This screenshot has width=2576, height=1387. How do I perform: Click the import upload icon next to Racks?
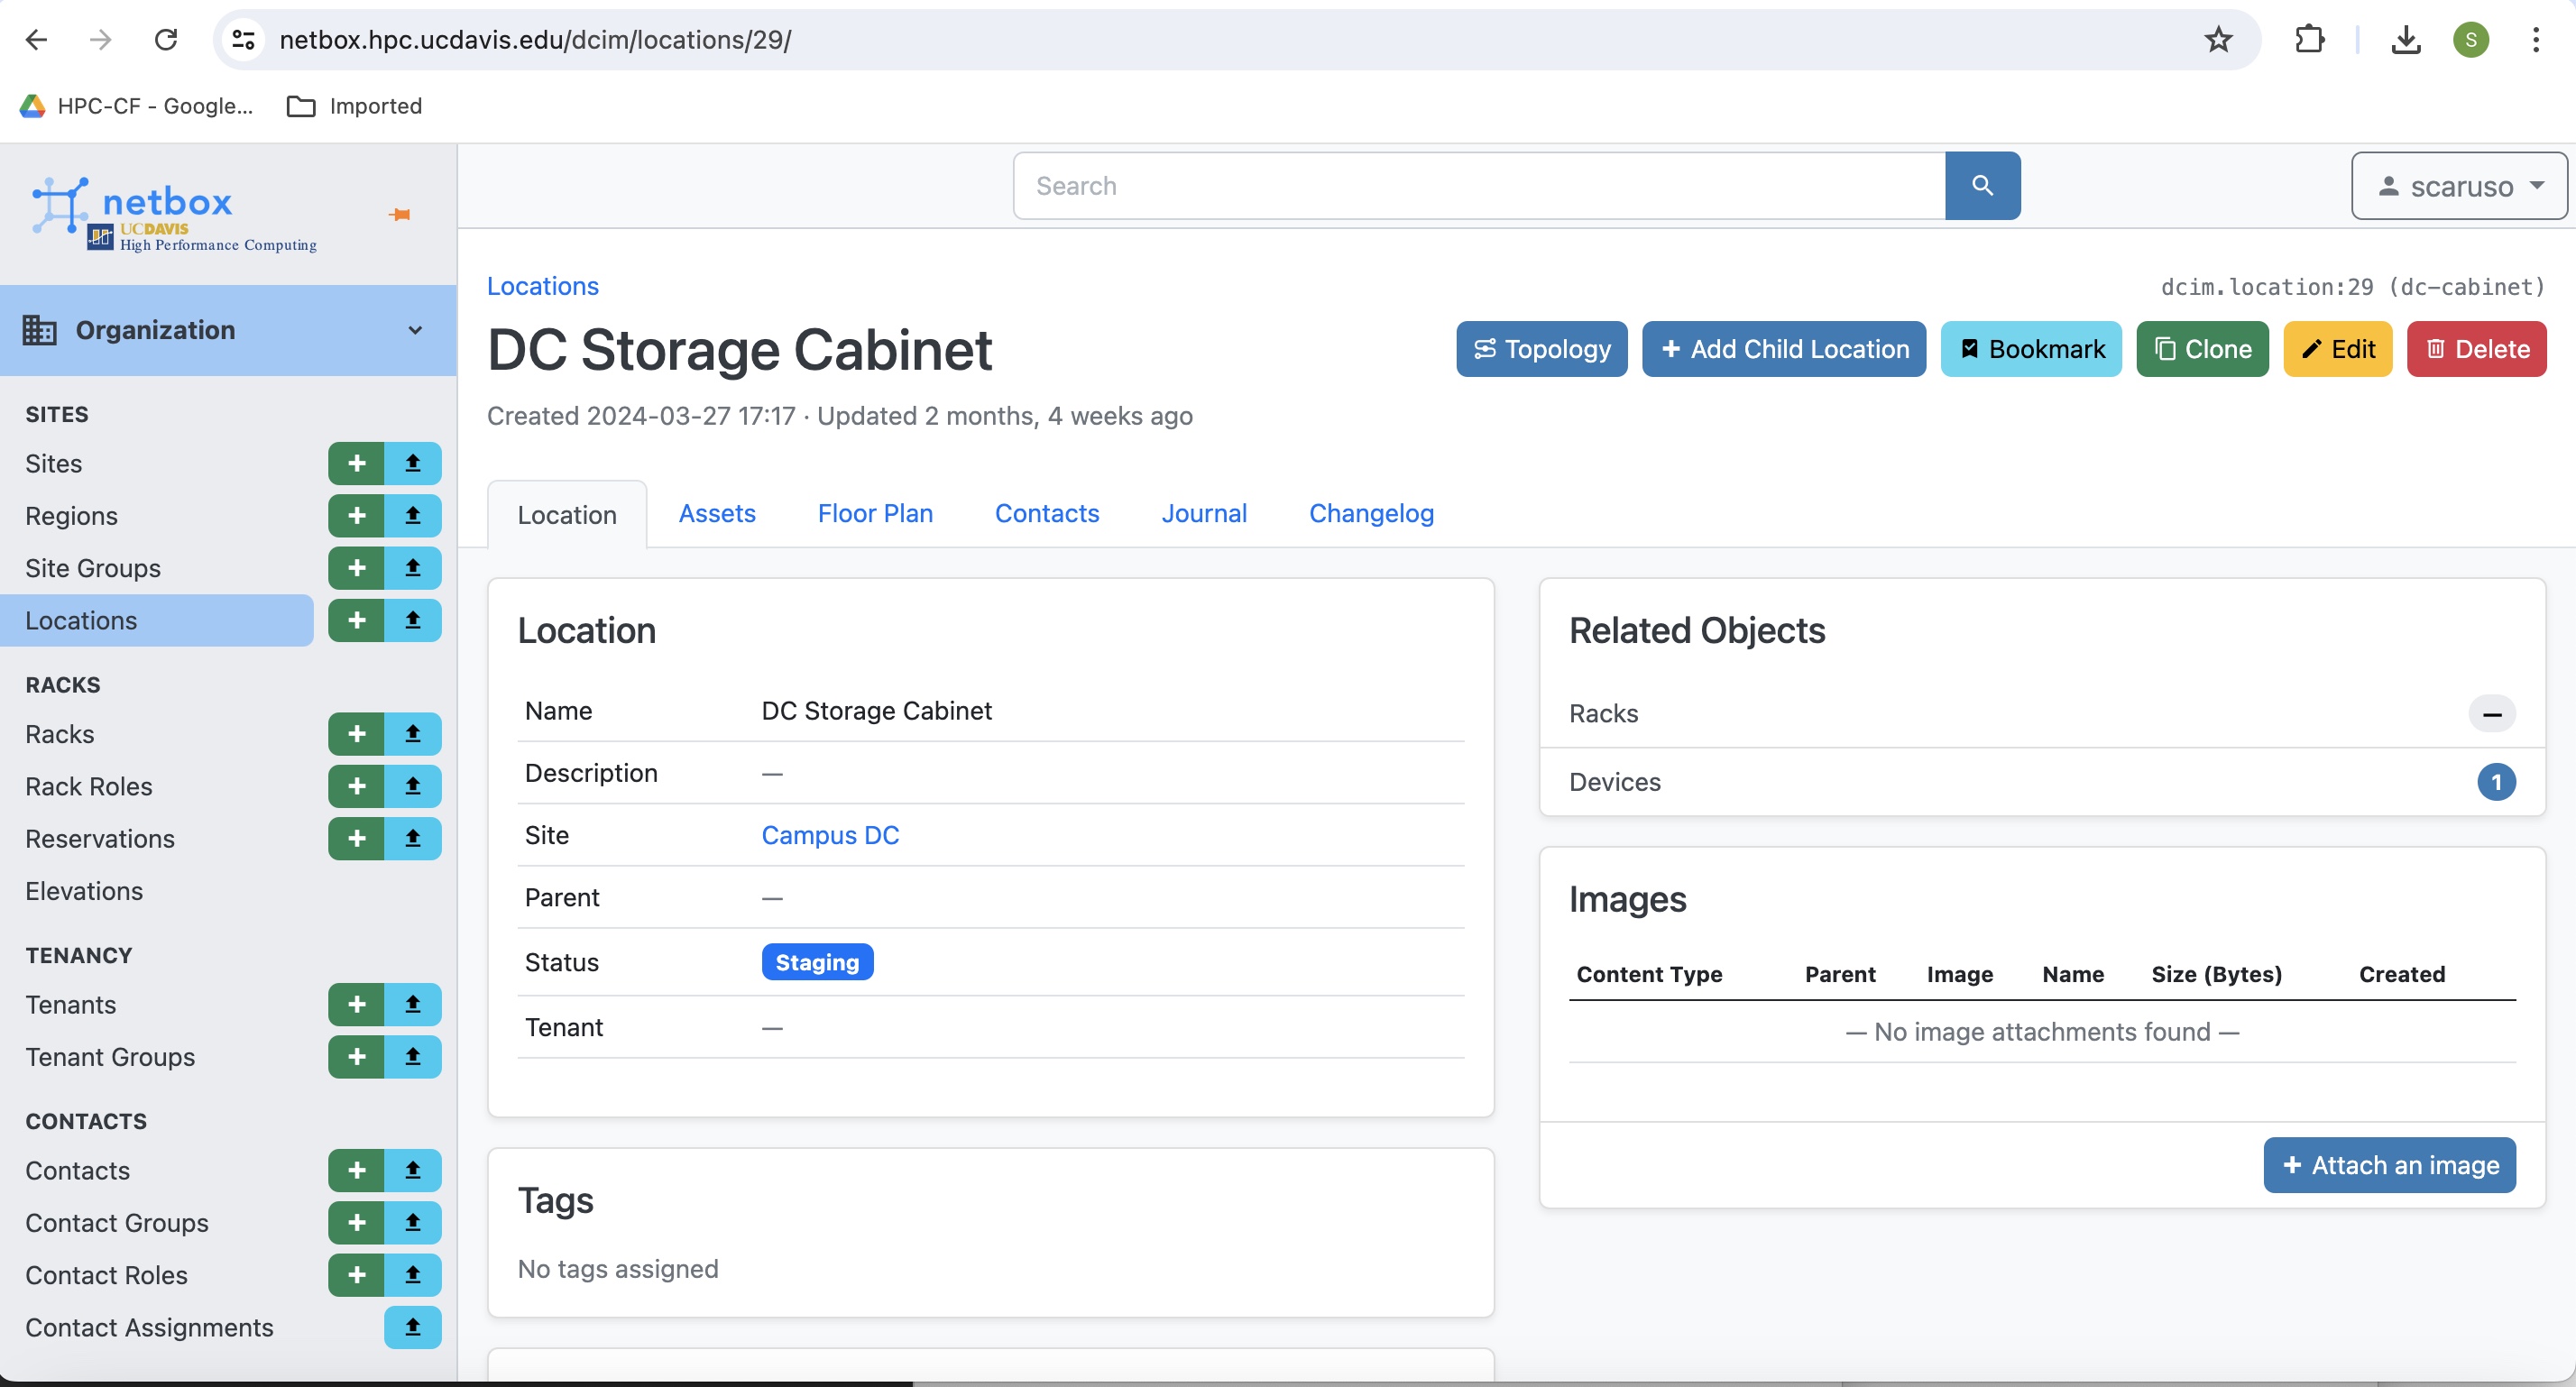(412, 734)
